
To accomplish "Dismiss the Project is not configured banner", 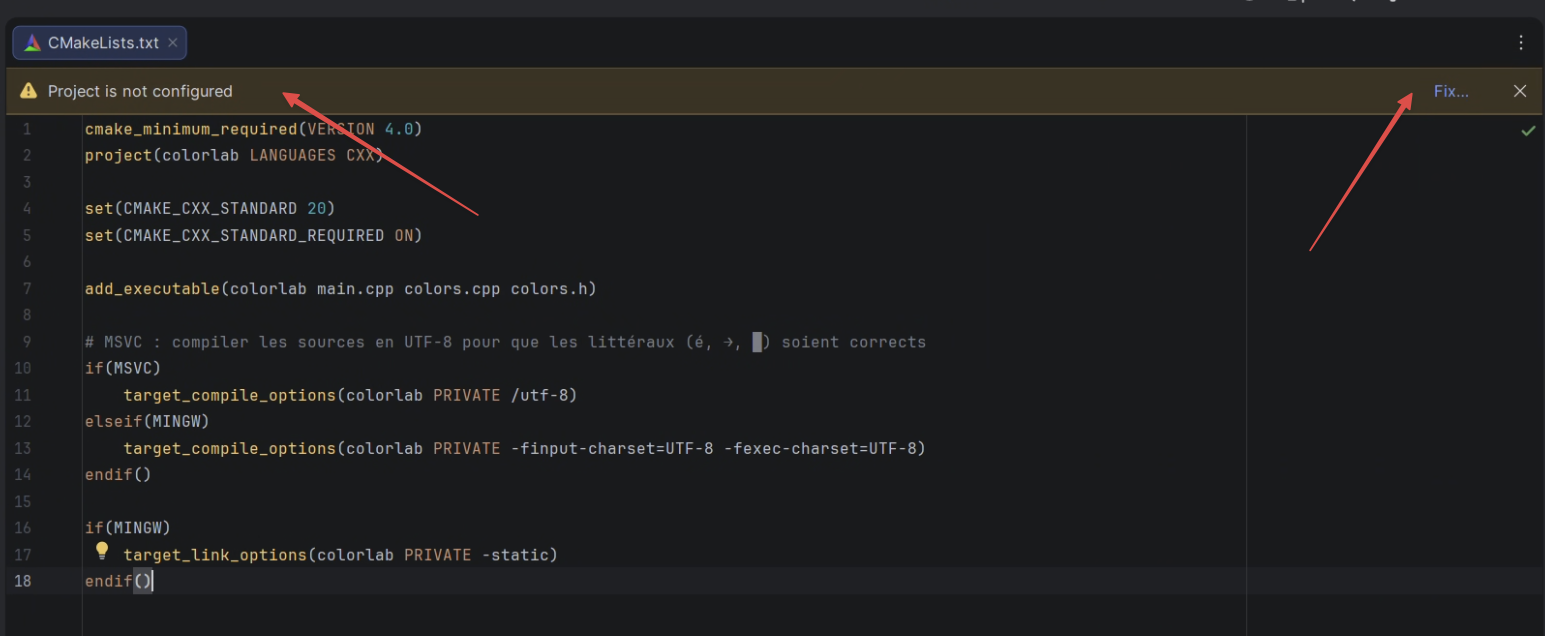I will (x=1520, y=91).
